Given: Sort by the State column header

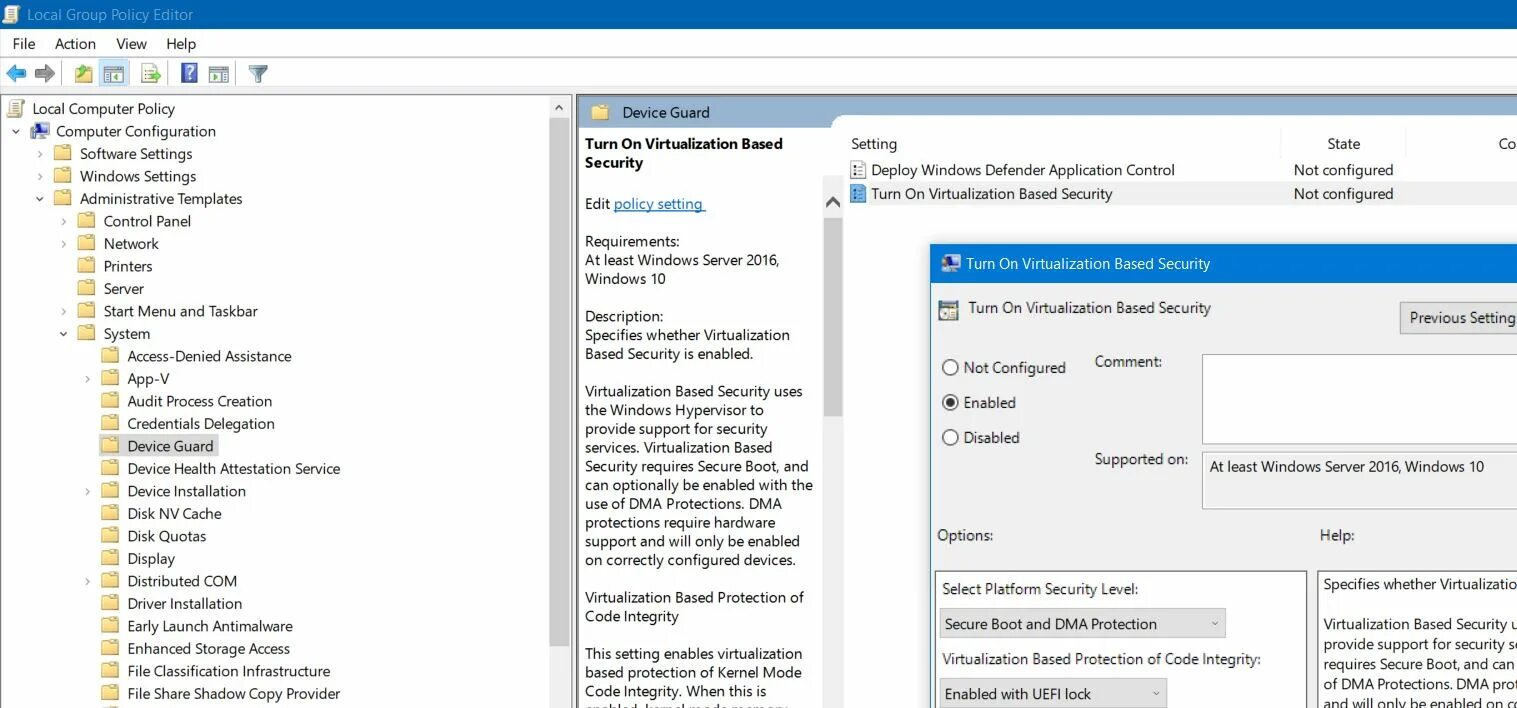Looking at the screenshot, I should tap(1343, 143).
